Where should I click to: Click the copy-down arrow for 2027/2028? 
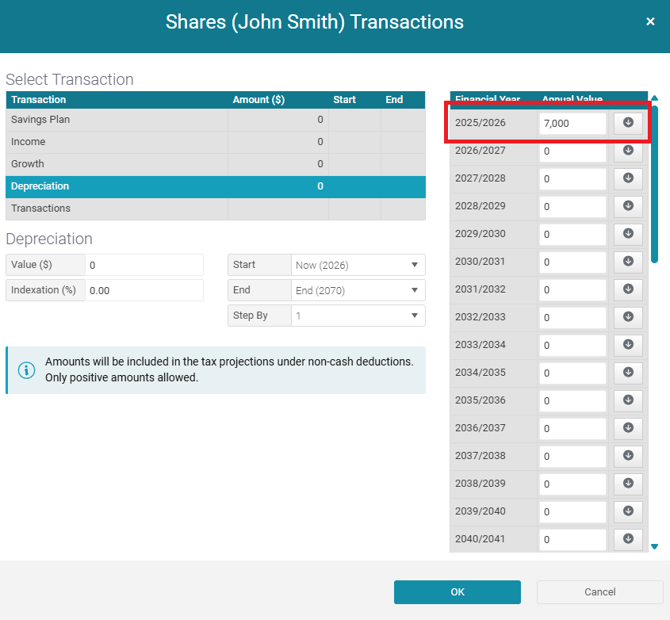coord(628,178)
